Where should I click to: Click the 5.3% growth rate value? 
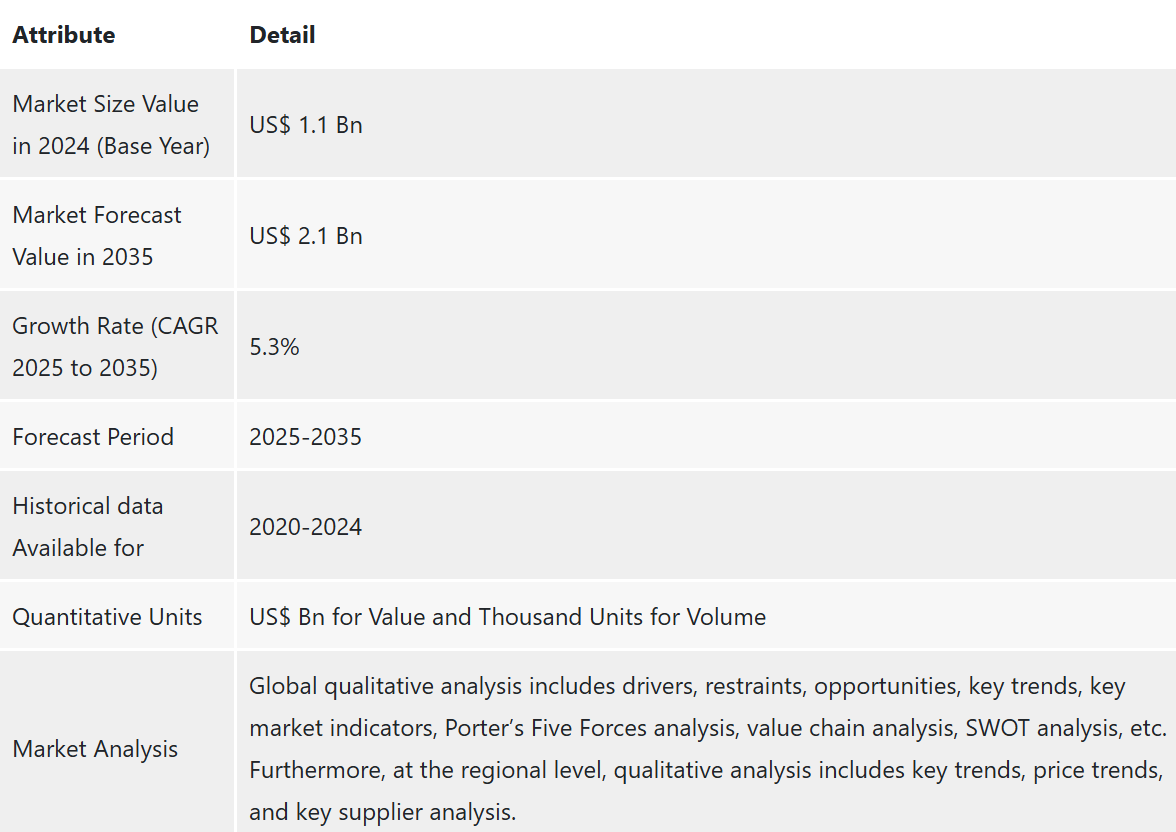pyautogui.click(x=274, y=347)
